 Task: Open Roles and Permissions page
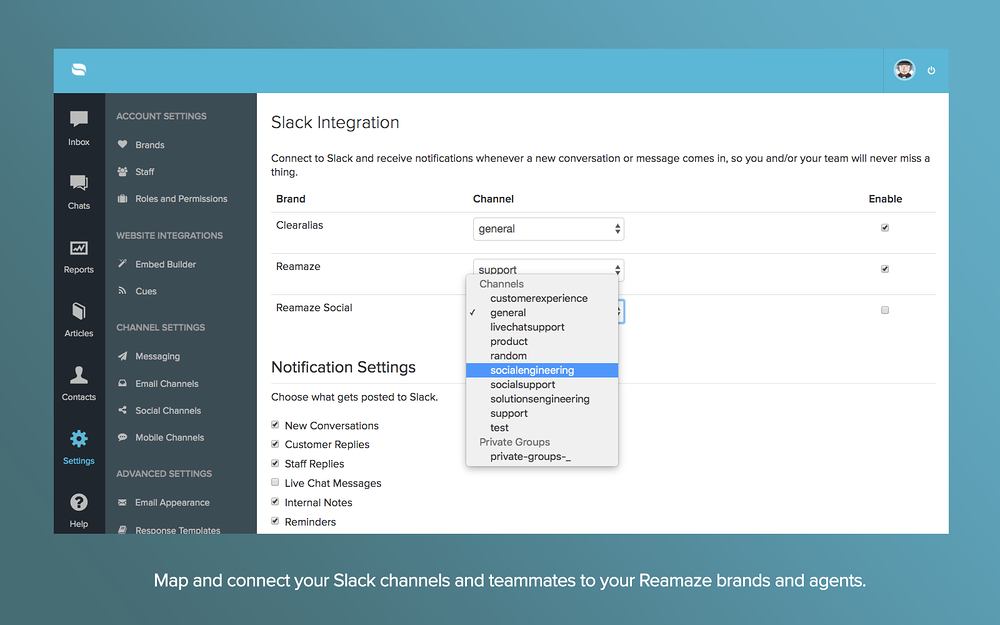(181, 198)
